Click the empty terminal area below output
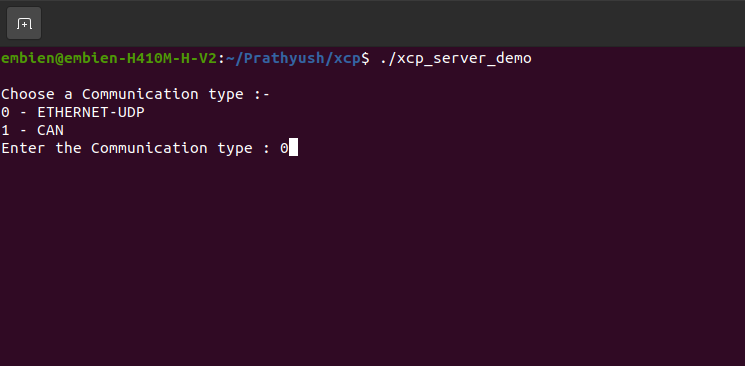The height and width of the screenshot is (366, 745). click(372, 261)
